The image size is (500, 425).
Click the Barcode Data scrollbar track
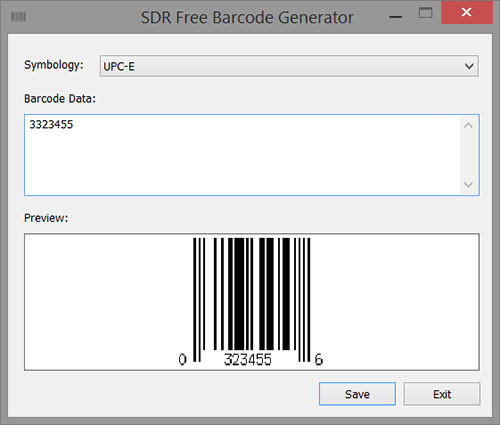point(468,155)
